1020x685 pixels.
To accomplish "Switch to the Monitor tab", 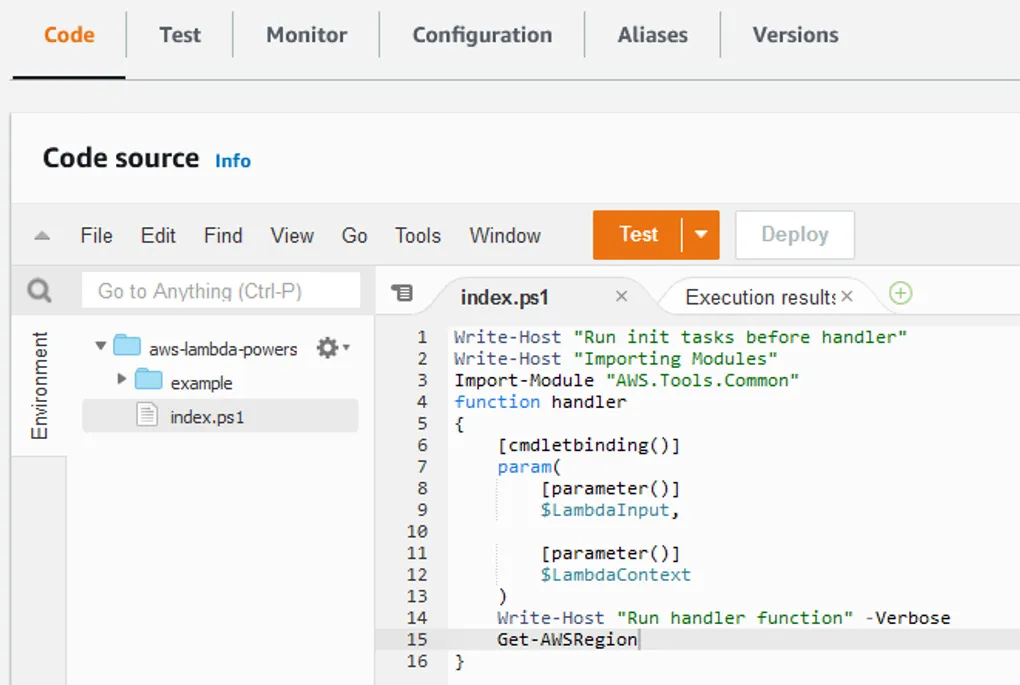I will [306, 35].
